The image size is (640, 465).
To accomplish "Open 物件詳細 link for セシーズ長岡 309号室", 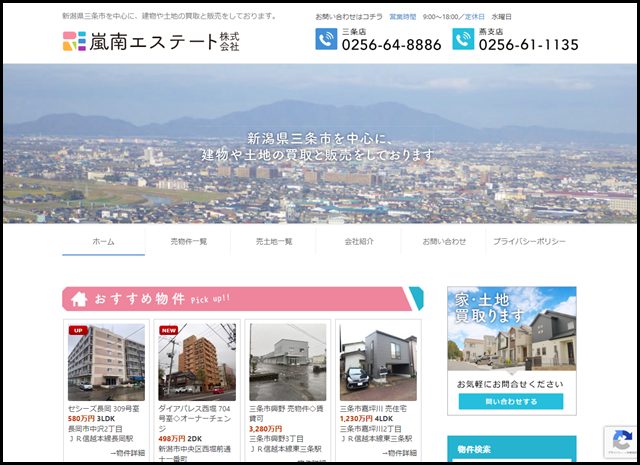I will point(127,453).
